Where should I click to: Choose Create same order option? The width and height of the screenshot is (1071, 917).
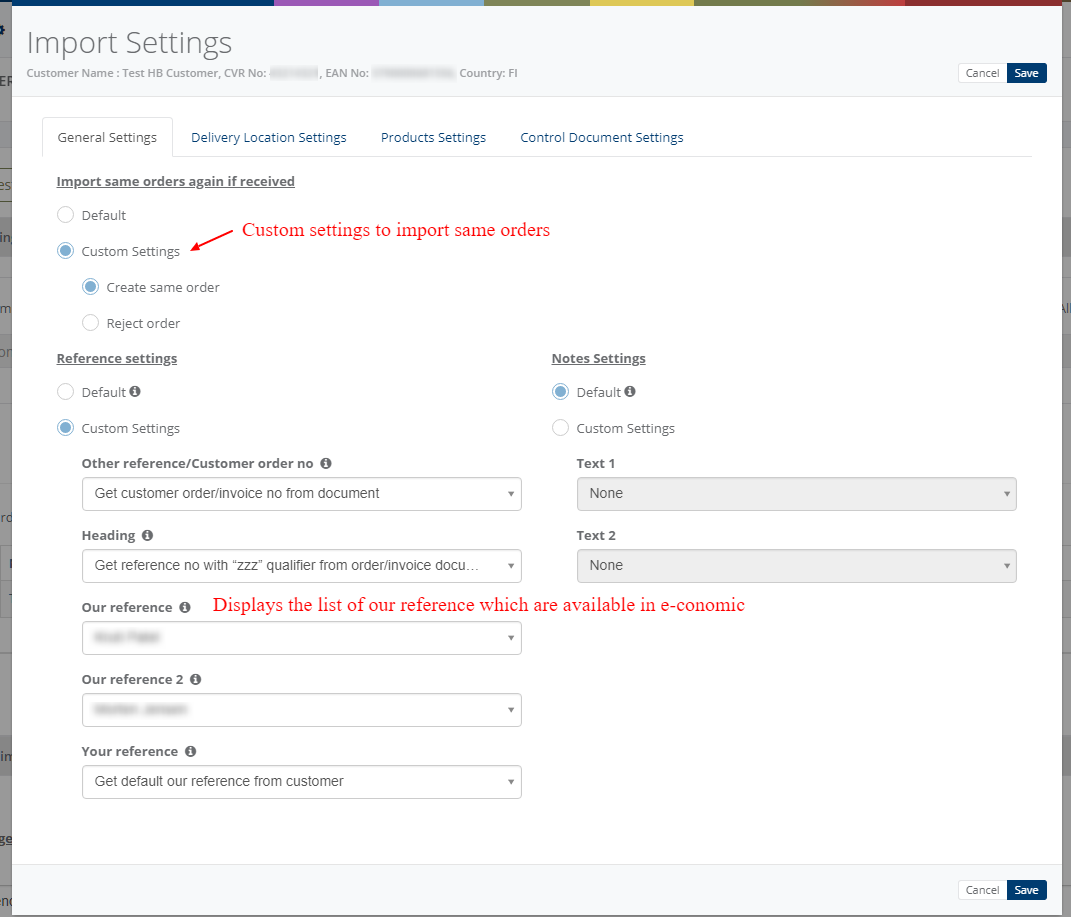click(90, 287)
